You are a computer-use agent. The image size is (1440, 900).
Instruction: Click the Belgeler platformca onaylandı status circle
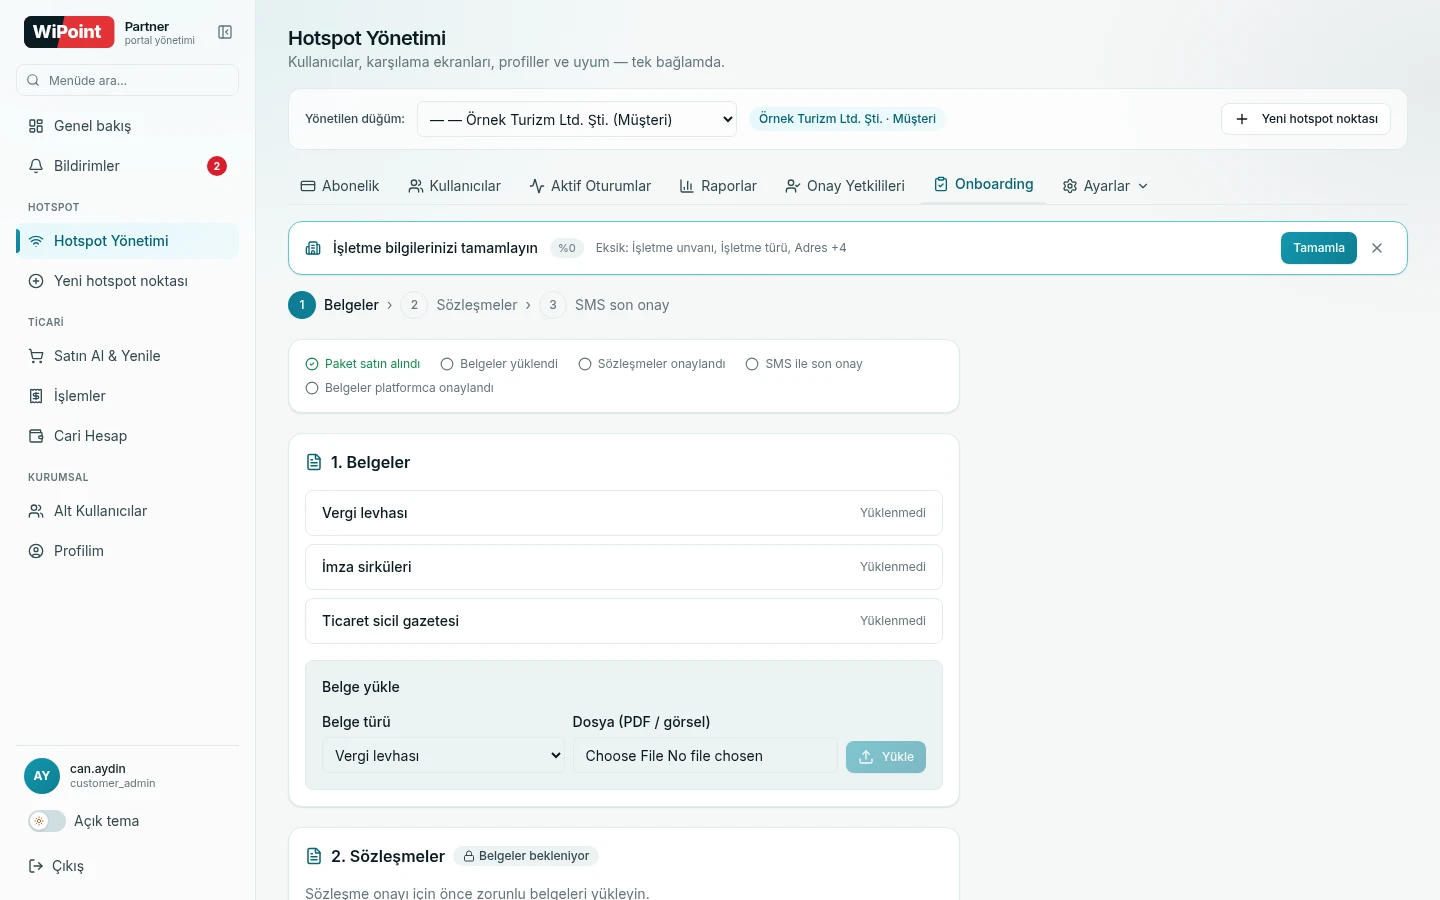pyautogui.click(x=312, y=388)
